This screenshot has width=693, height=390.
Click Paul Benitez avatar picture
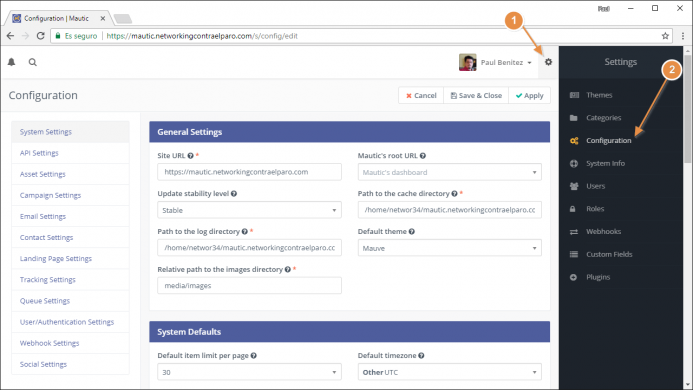[468, 62]
